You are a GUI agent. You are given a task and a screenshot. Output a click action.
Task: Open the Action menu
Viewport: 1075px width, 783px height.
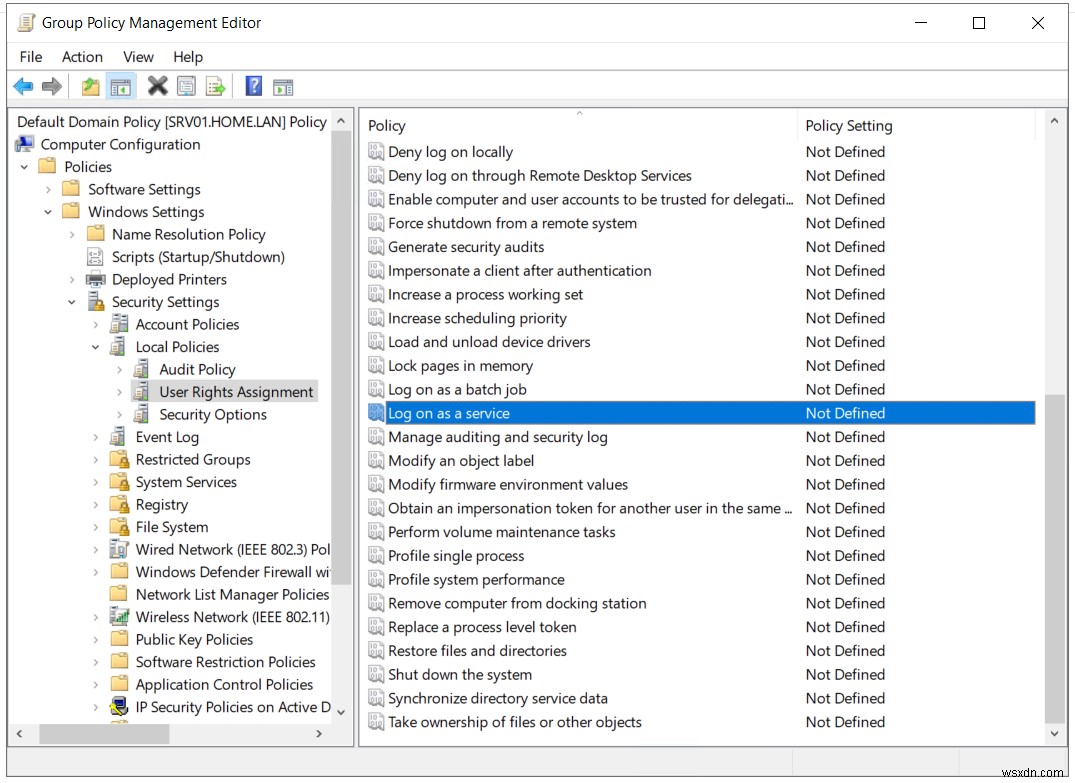point(82,57)
